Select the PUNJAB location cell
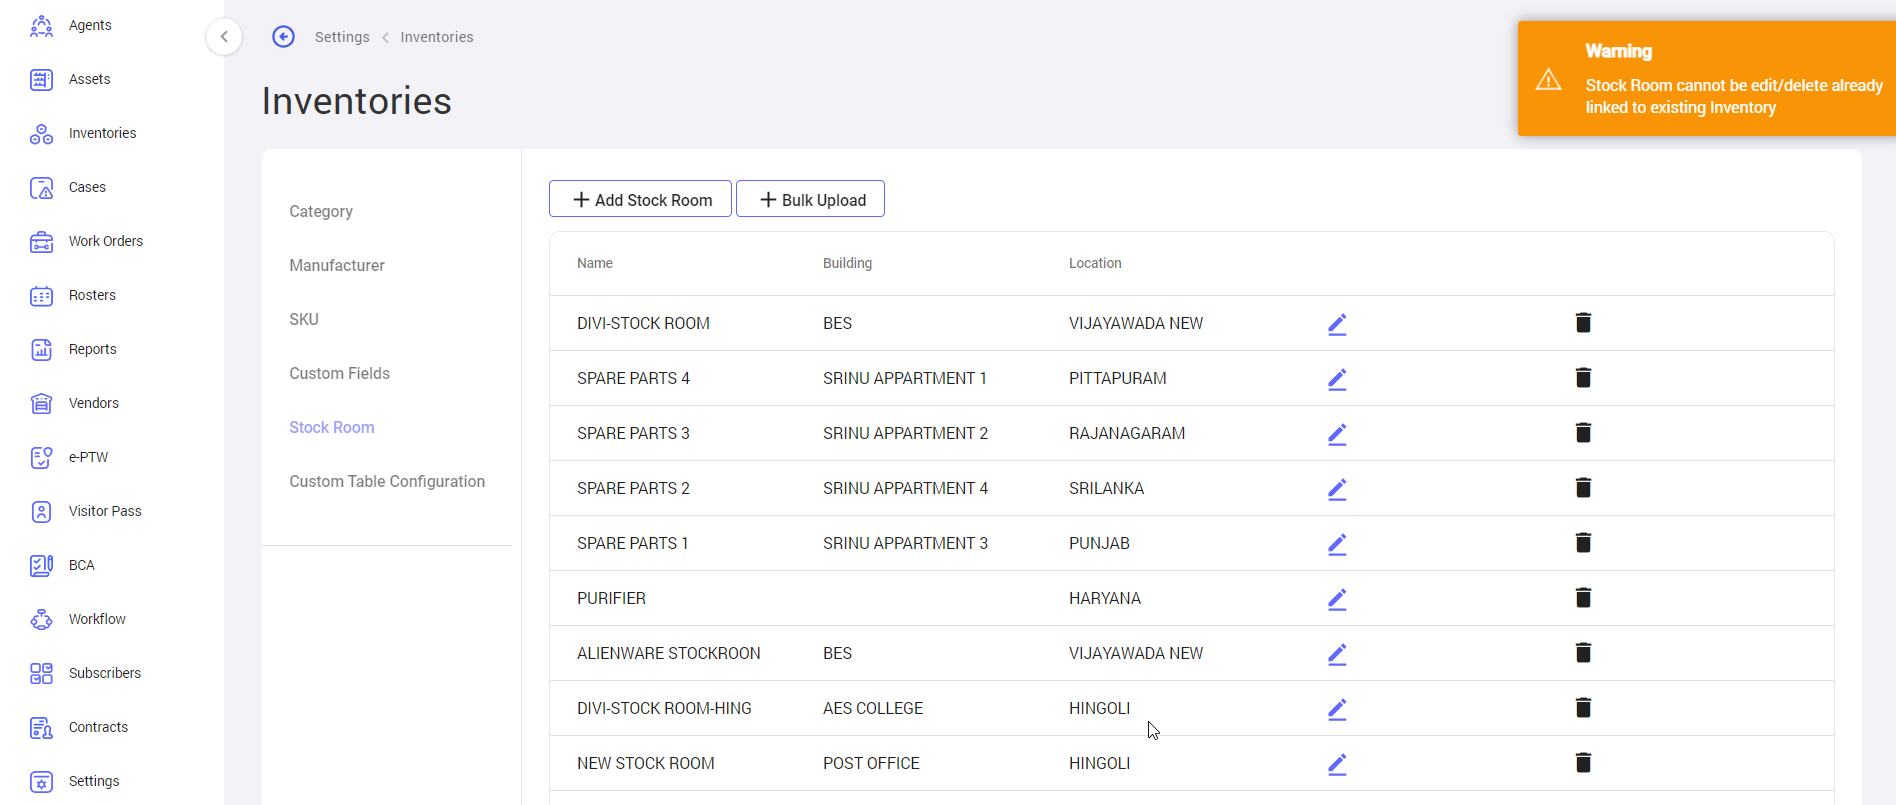 [1099, 543]
